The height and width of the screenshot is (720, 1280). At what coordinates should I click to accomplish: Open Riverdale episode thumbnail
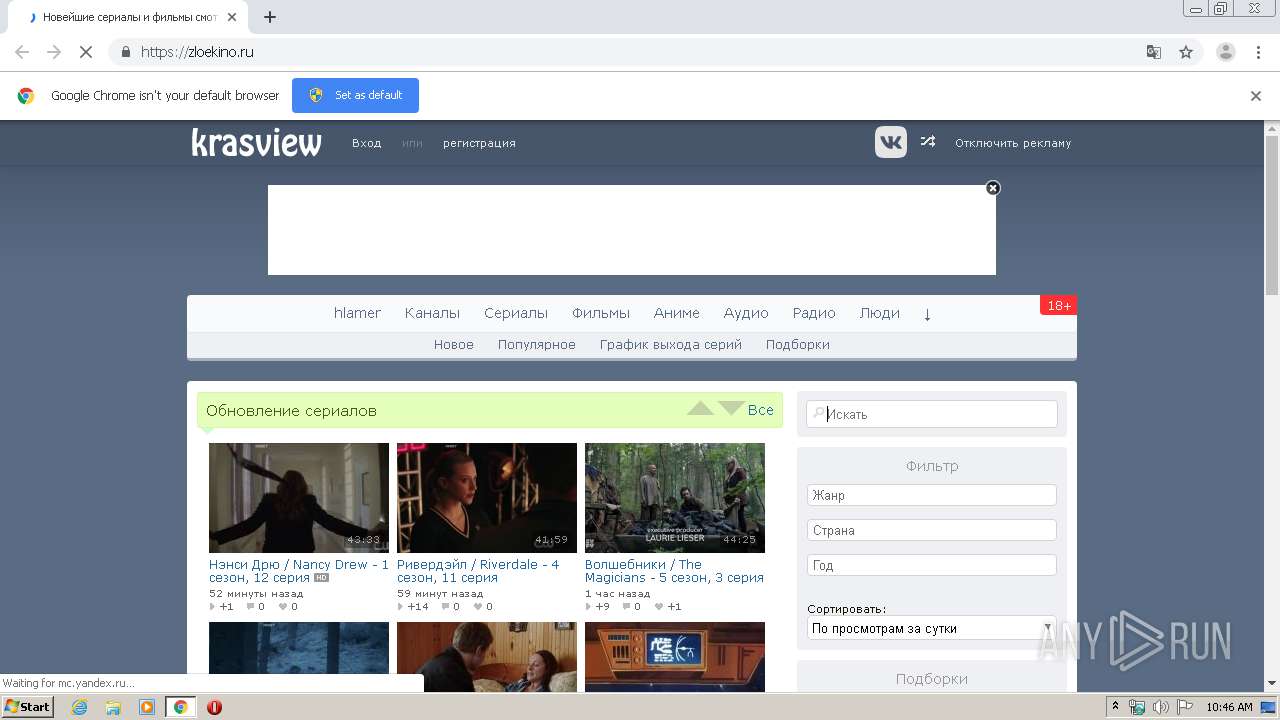pyautogui.click(x=487, y=498)
